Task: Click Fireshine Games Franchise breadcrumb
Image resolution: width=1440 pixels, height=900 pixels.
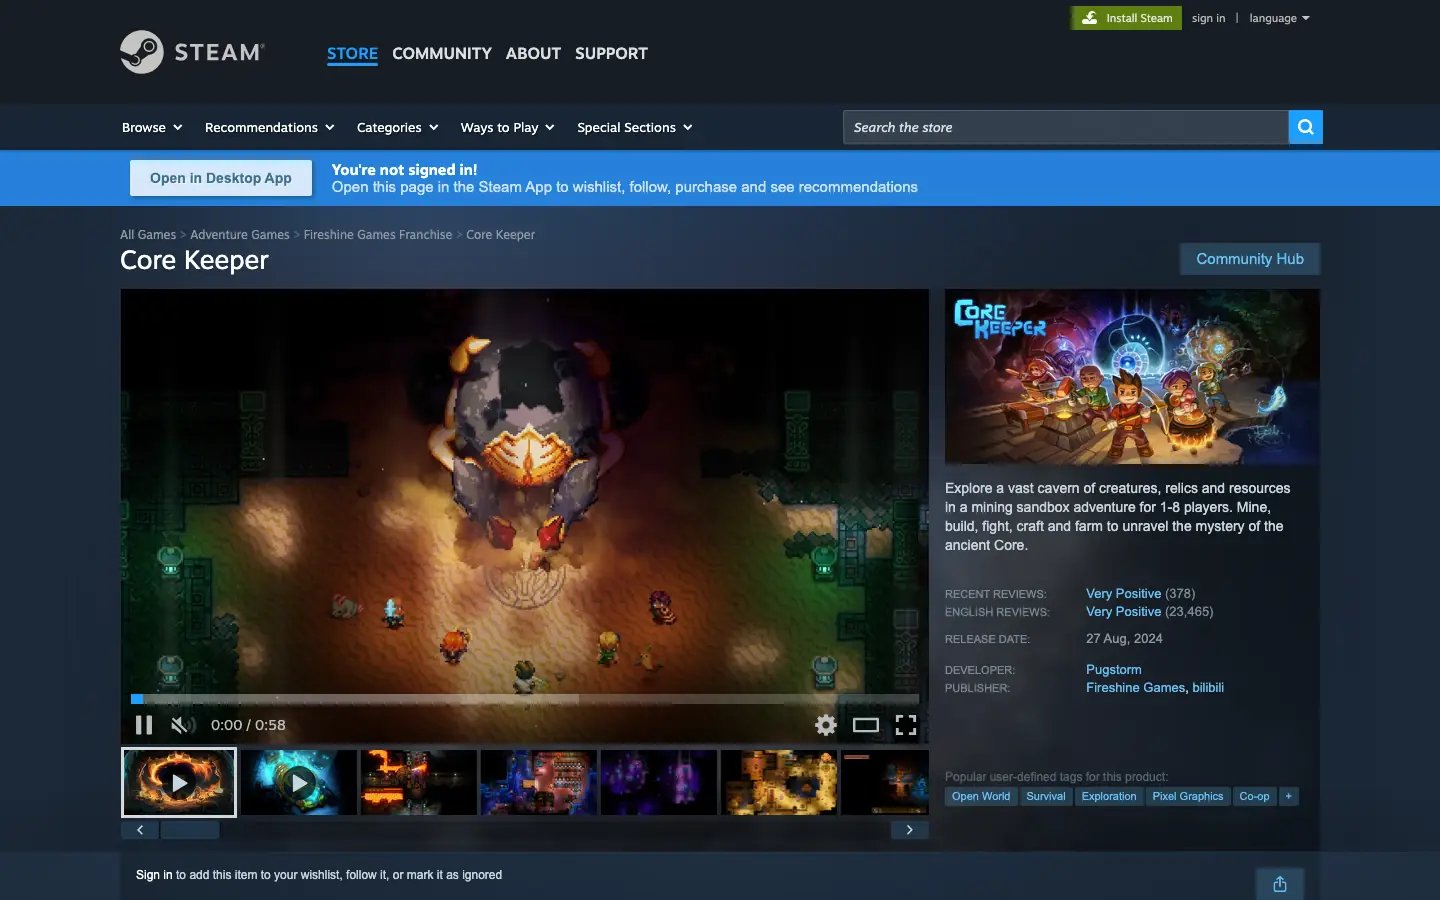Action: tap(378, 235)
